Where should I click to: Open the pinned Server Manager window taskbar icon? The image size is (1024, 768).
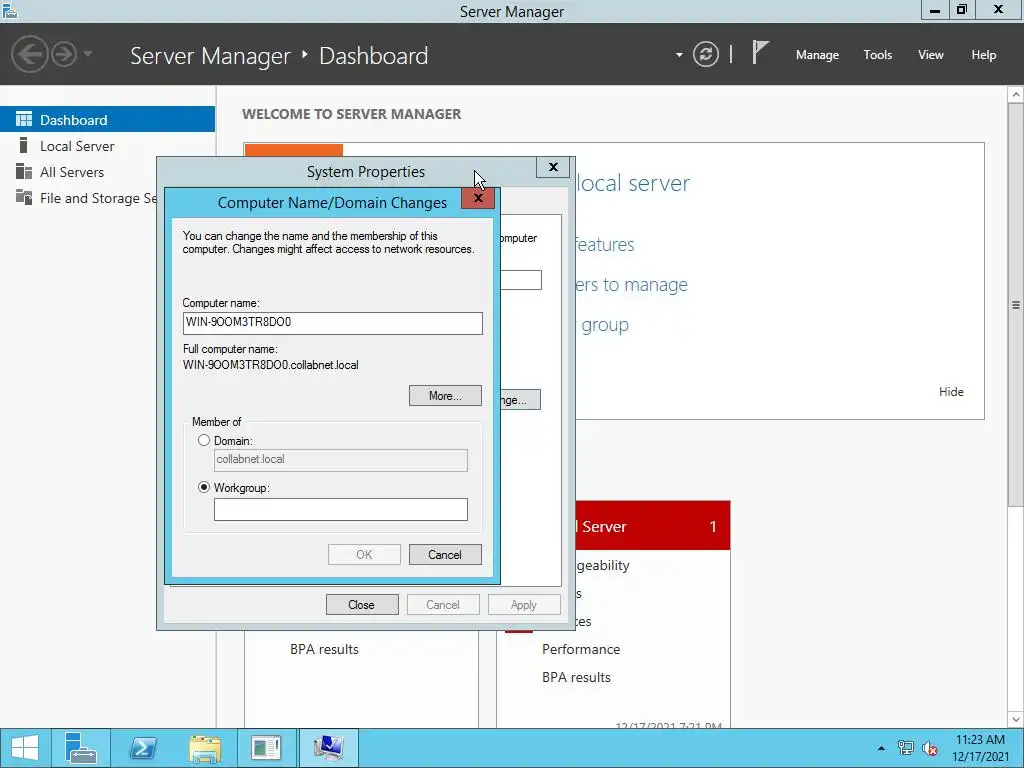click(266, 748)
